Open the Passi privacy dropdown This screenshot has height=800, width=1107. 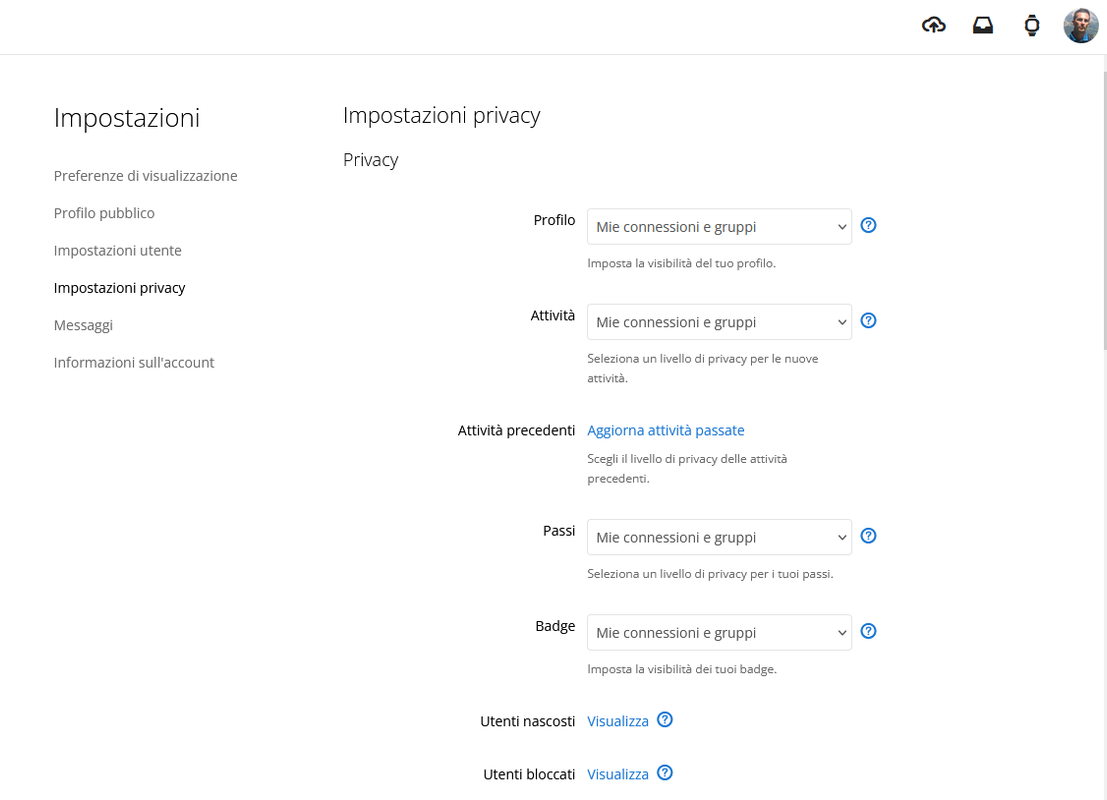[x=719, y=537]
